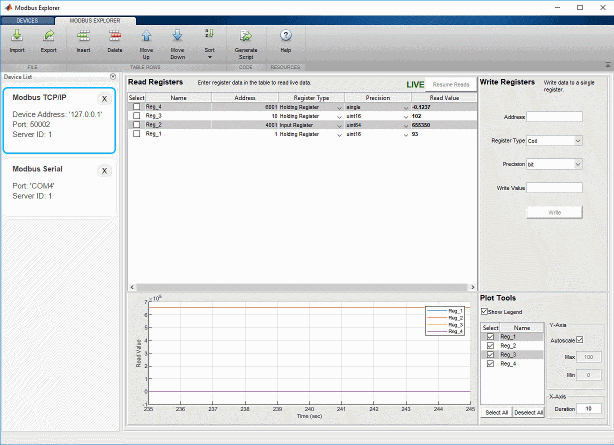Screen dimensions: 614x445
Task: Click Select All in Plot Tools
Action: click(496, 412)
